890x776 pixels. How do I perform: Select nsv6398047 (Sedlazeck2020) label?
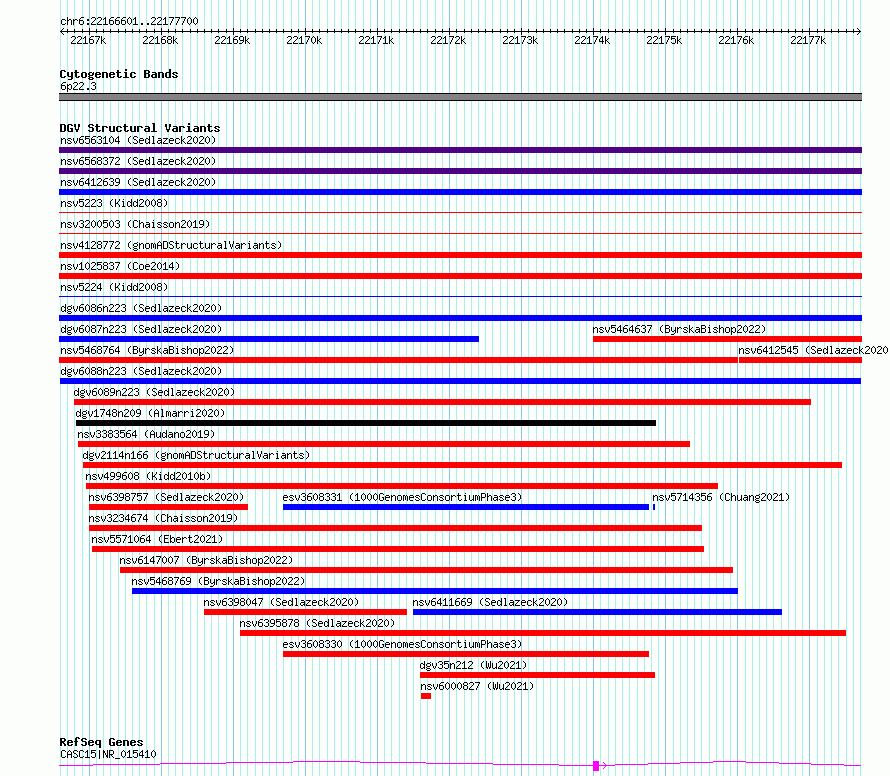(x=281, y=602)
